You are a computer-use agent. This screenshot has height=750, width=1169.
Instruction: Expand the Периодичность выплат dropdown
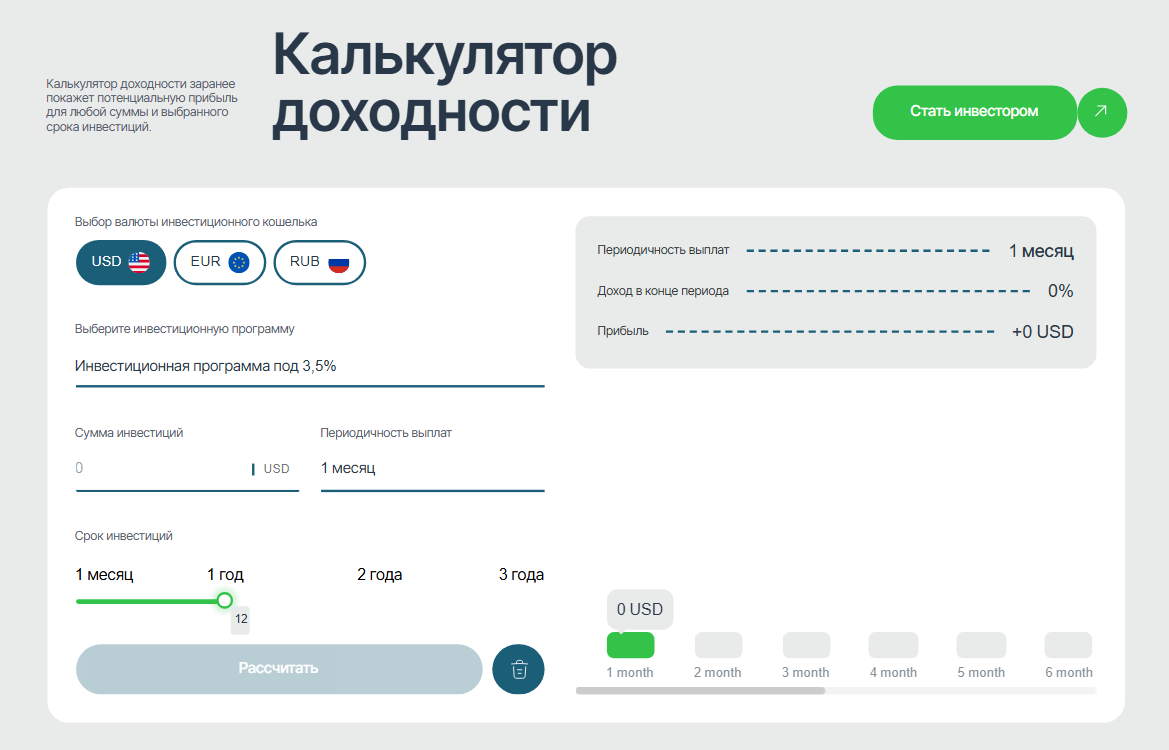pyautogui.click(x=432, y=468)
